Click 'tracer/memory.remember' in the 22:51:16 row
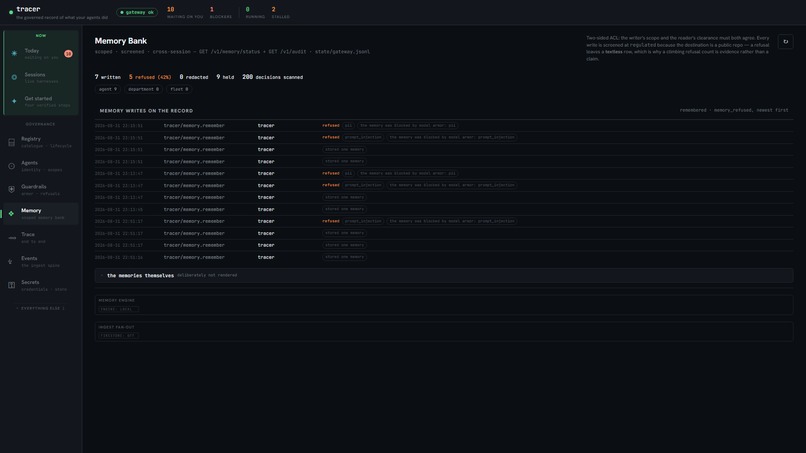This screenshot has height=453, width=806. (x=194, y=257)
